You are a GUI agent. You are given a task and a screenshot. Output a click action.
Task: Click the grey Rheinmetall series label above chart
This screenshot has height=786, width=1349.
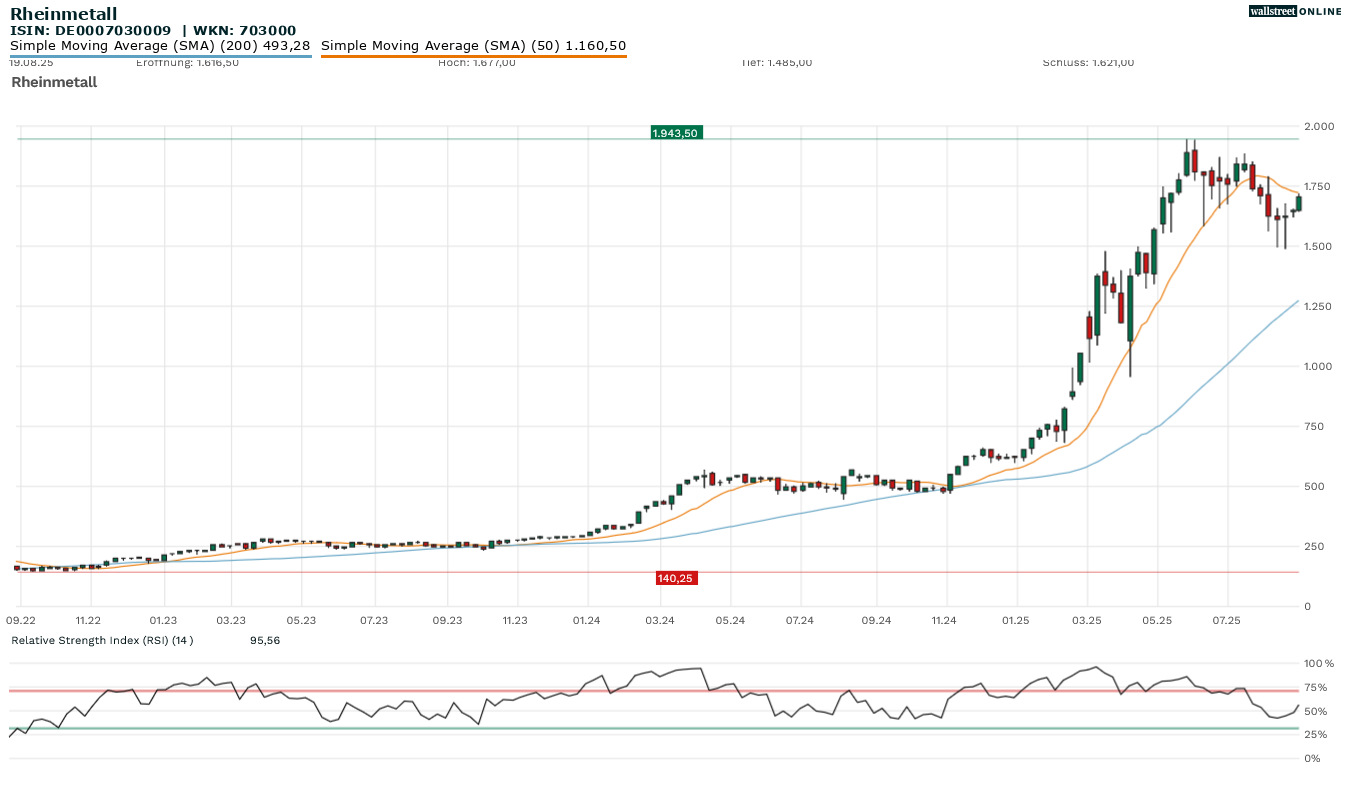(54, 82)
